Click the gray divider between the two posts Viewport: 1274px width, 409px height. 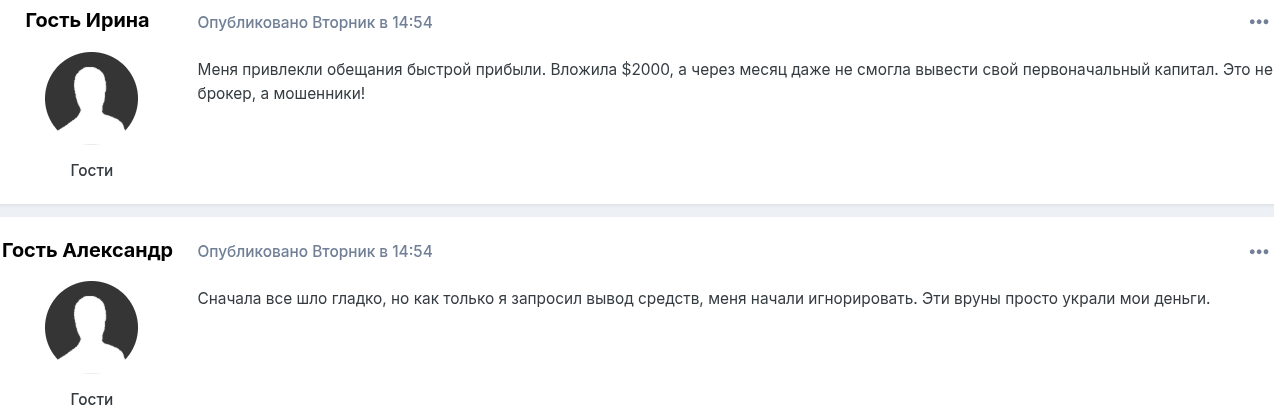tap(637, 209)
